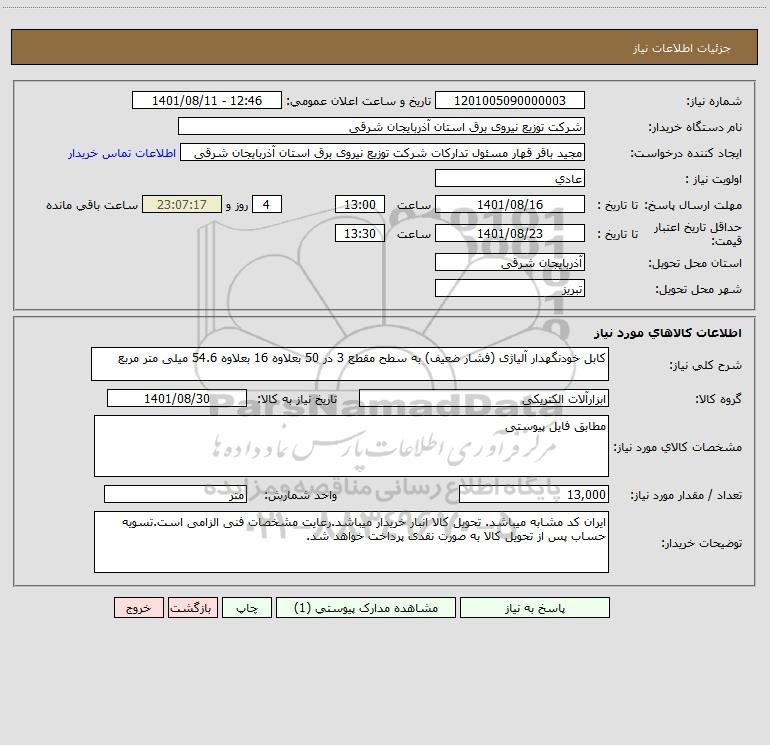This screenshot has width=770, height=745.
Task: Click the unit of measure field متر
Action: [175, 494]
